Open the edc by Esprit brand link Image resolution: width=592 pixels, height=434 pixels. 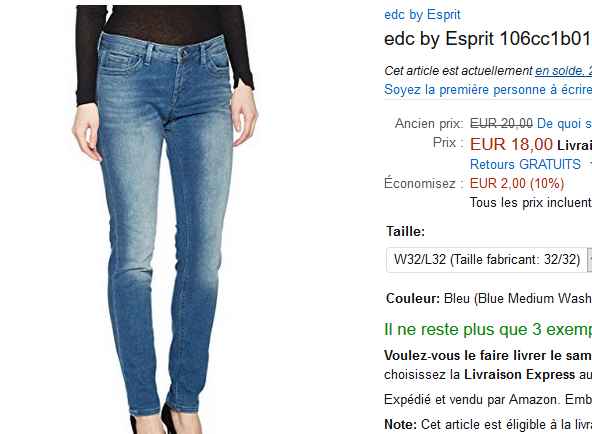point(422,15)
